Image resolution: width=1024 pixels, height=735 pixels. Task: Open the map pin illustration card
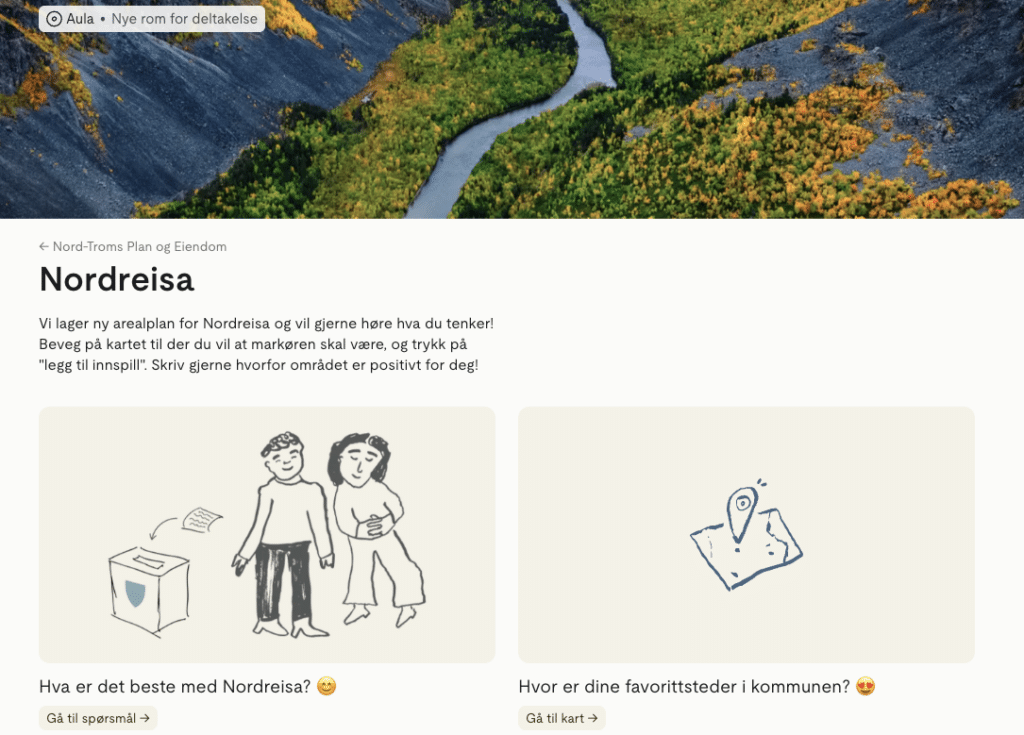point(746,535)
